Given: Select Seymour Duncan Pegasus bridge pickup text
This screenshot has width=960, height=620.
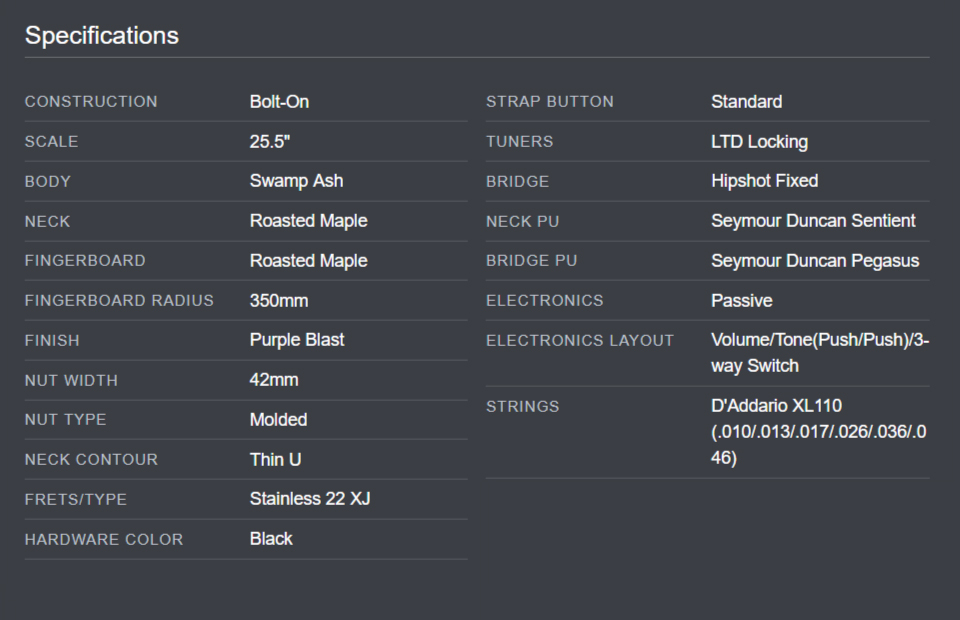Looking at the screenshot, I should click(815, 261).
